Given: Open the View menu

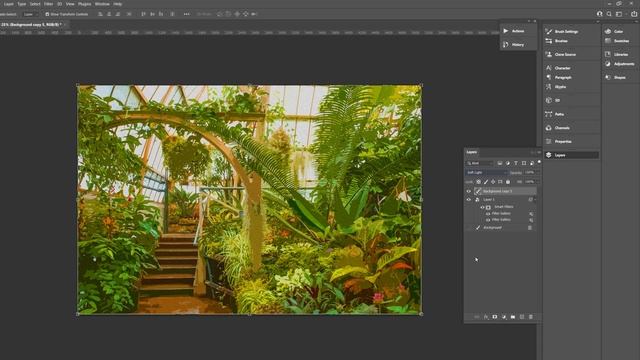Looking at the screenshot, I should tap(70, 4).
